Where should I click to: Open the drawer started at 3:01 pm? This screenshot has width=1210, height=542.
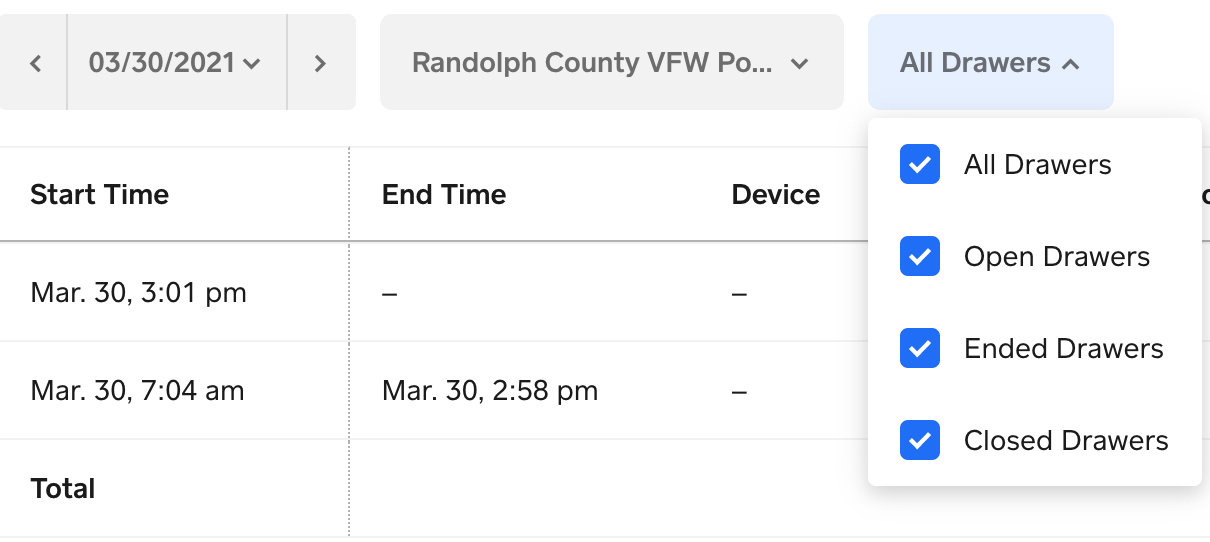[x=138, y=293]
